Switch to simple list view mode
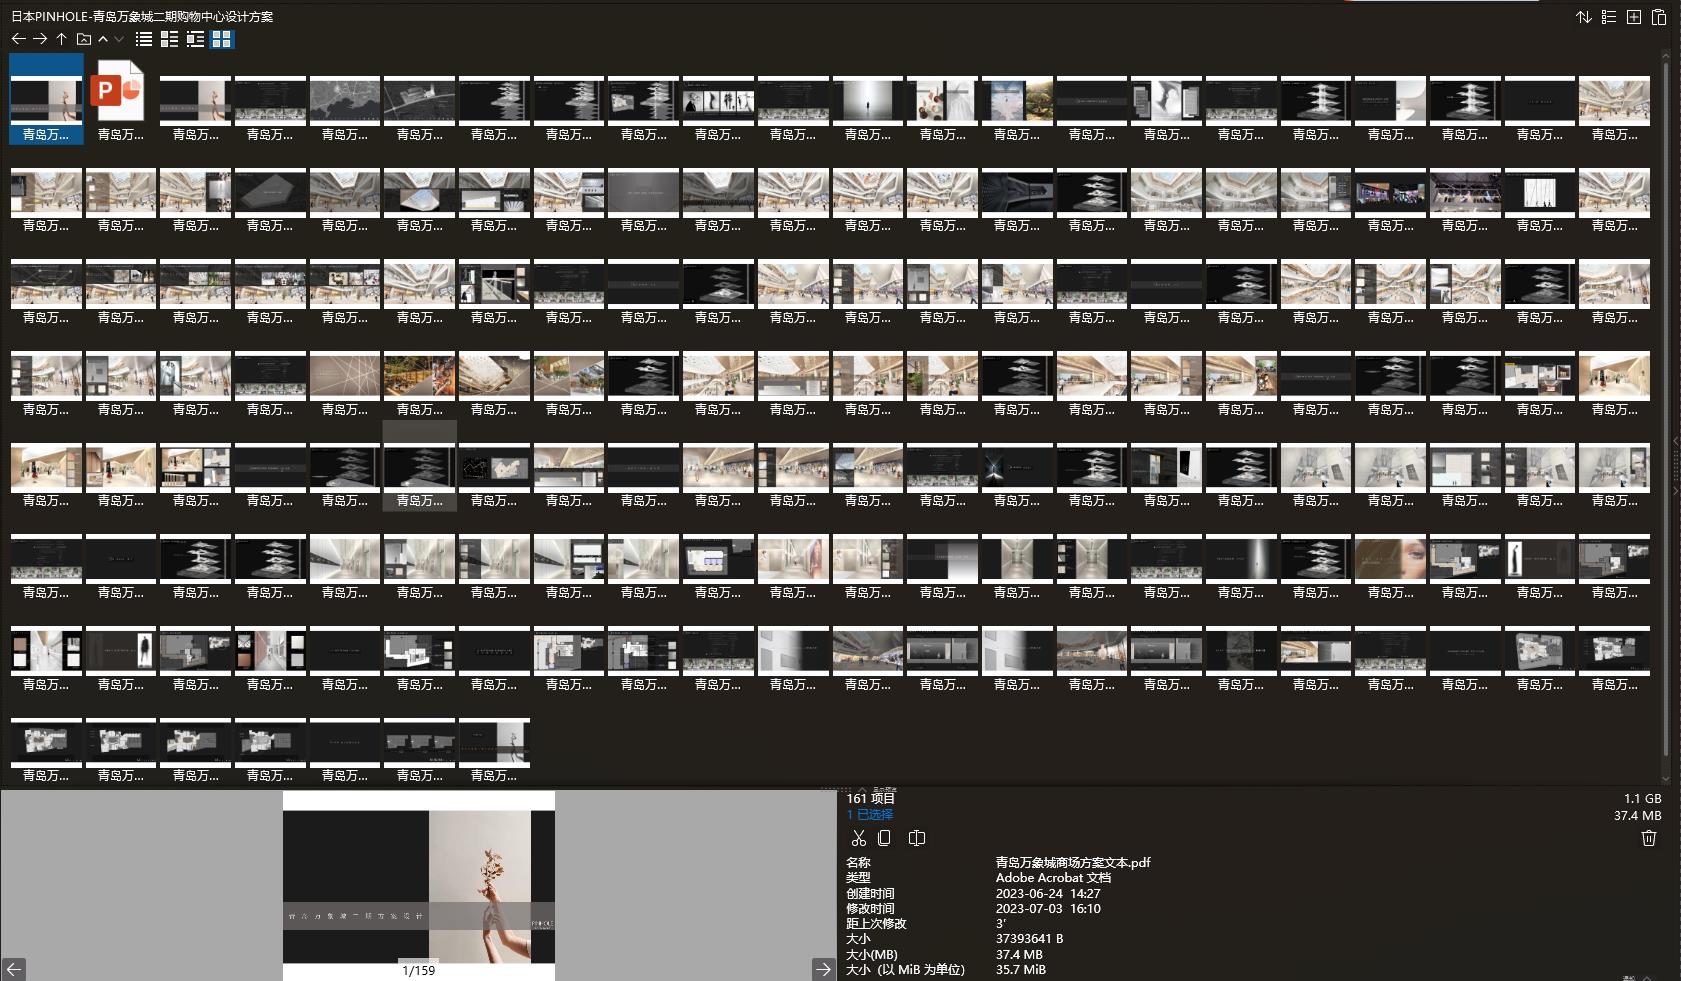This screenshot has height=981, width=1681. click(144, 39)
